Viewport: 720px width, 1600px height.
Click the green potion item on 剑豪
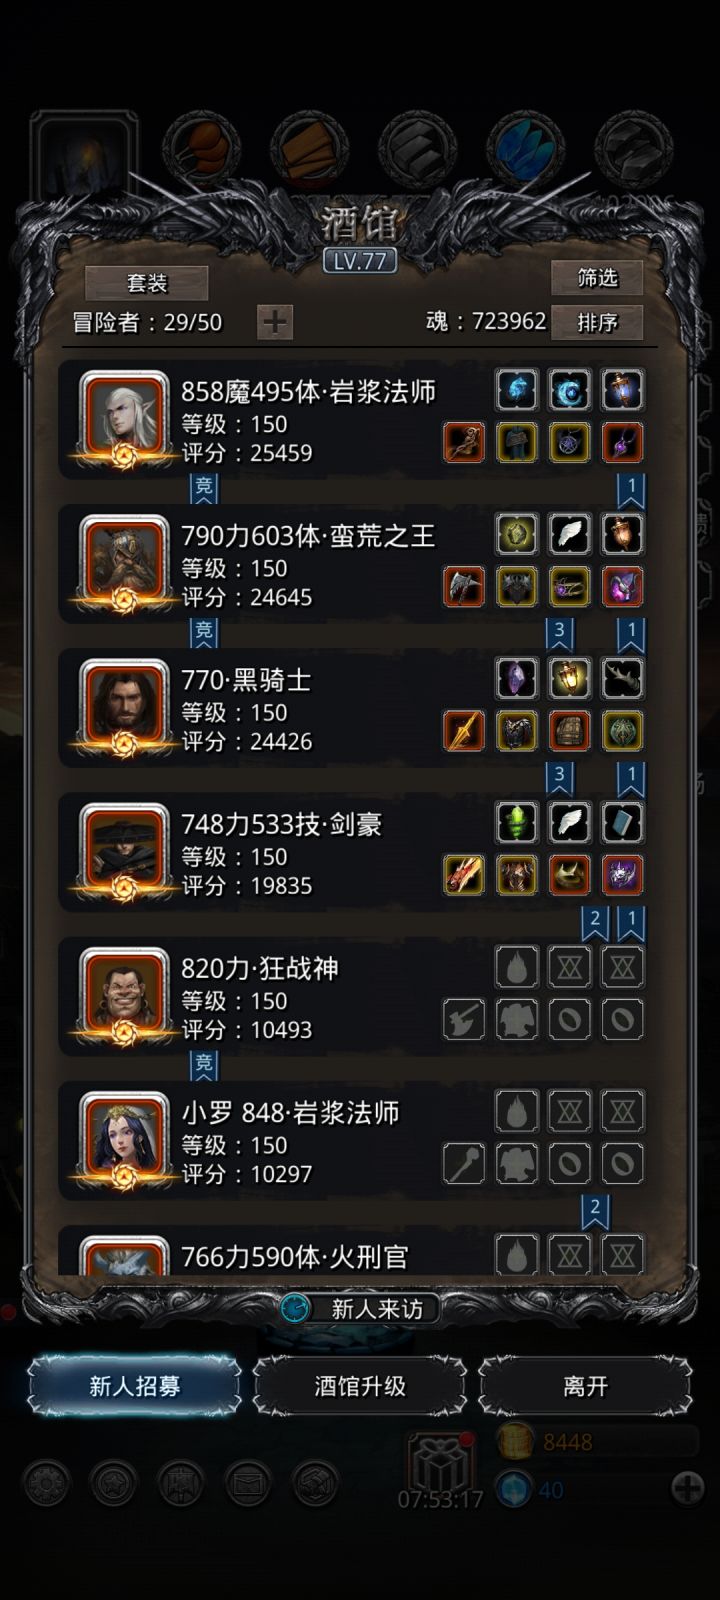click(x=517, y=822)
